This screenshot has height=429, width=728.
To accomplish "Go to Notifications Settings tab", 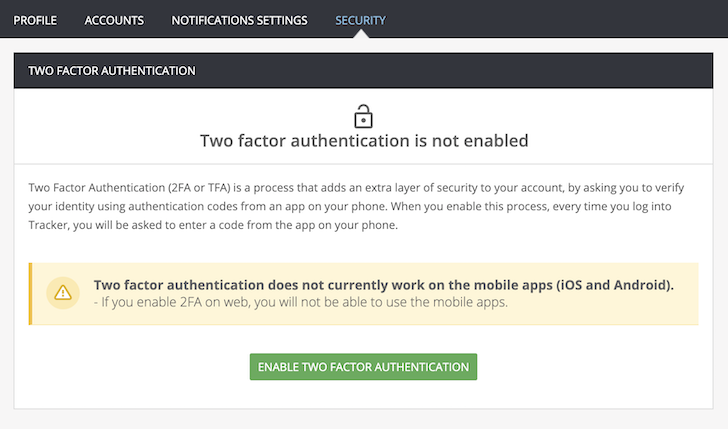I will coord(240,20).
